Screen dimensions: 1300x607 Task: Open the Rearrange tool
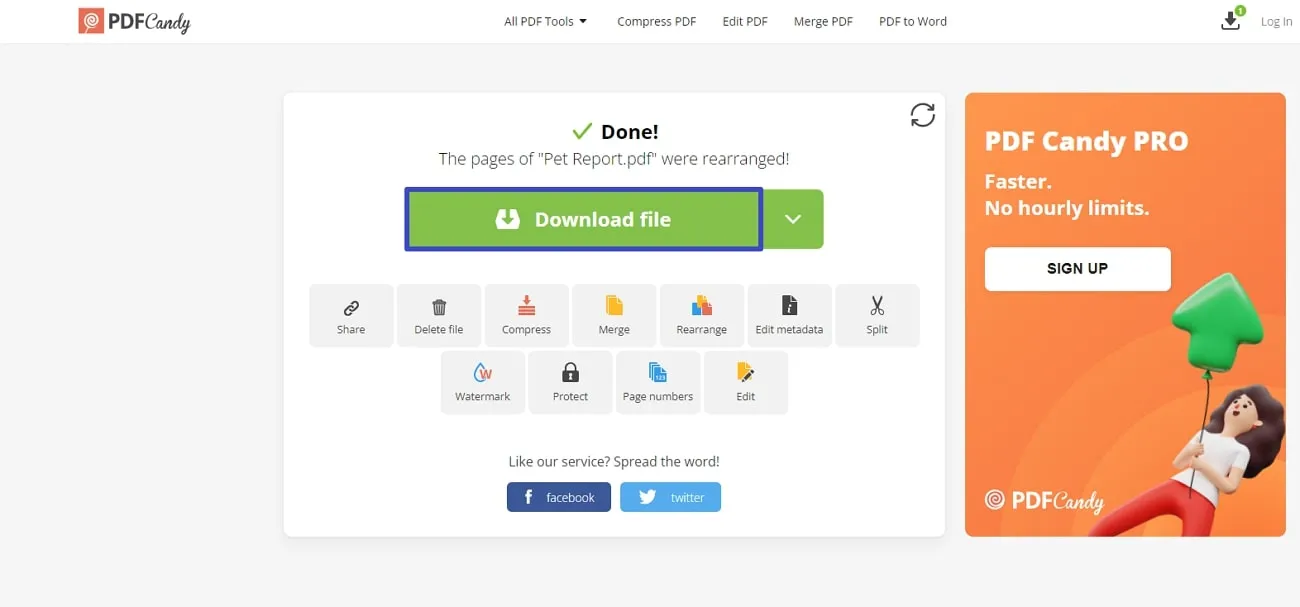(702, 316)
